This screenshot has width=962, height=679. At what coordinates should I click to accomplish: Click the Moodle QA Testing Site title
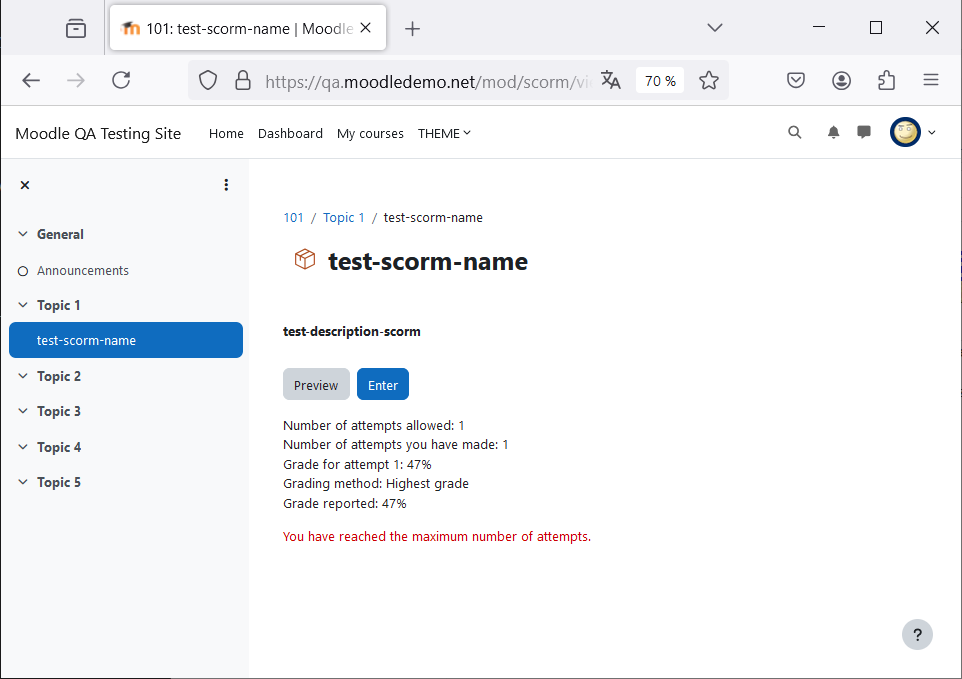(x=98, y=134)
